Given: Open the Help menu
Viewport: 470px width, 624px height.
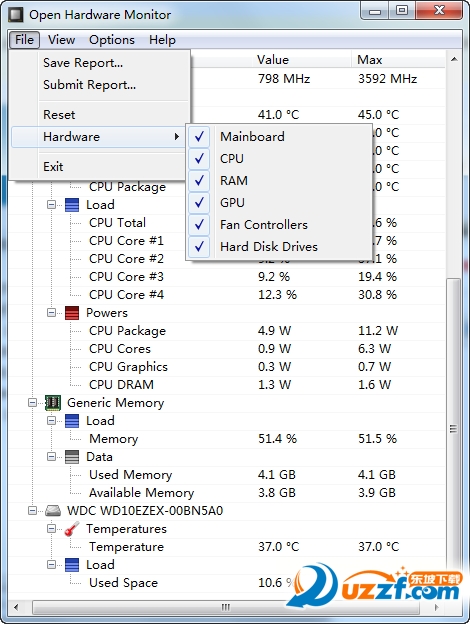Looking at the screenshot, I should [x=162, y=40].
